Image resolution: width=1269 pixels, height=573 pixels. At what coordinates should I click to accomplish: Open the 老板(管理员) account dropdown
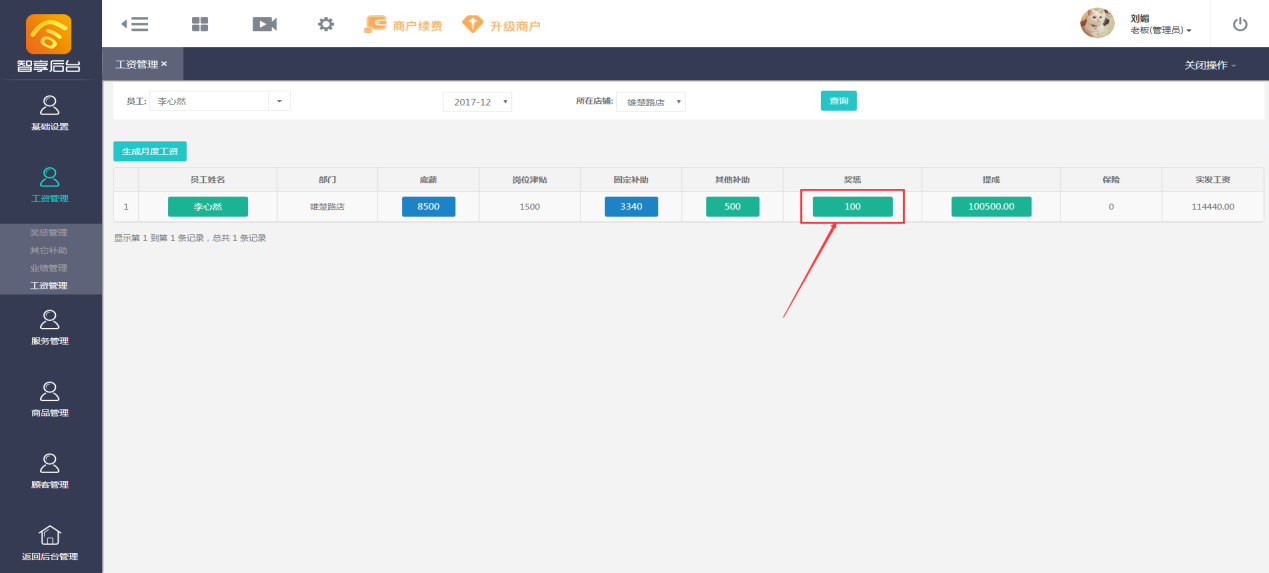tap(1160, 30)
